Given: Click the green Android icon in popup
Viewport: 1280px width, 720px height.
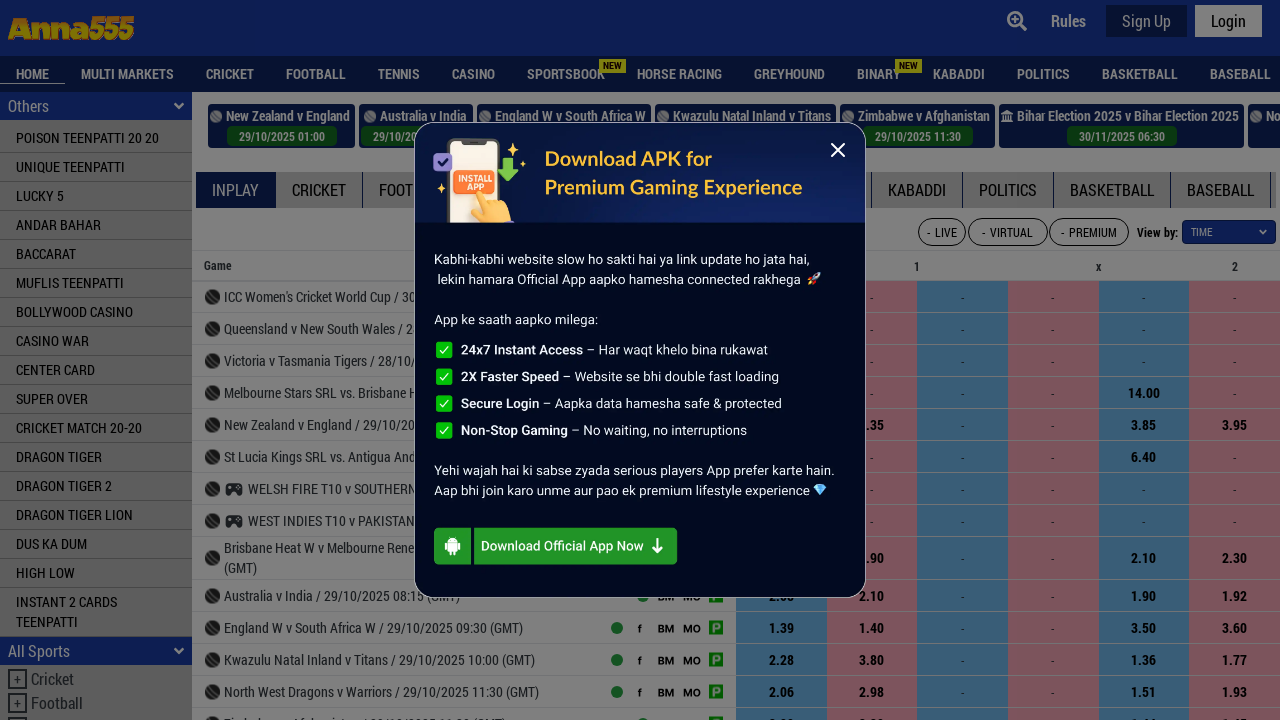Looking at the screenshot, I should (452, 546).
